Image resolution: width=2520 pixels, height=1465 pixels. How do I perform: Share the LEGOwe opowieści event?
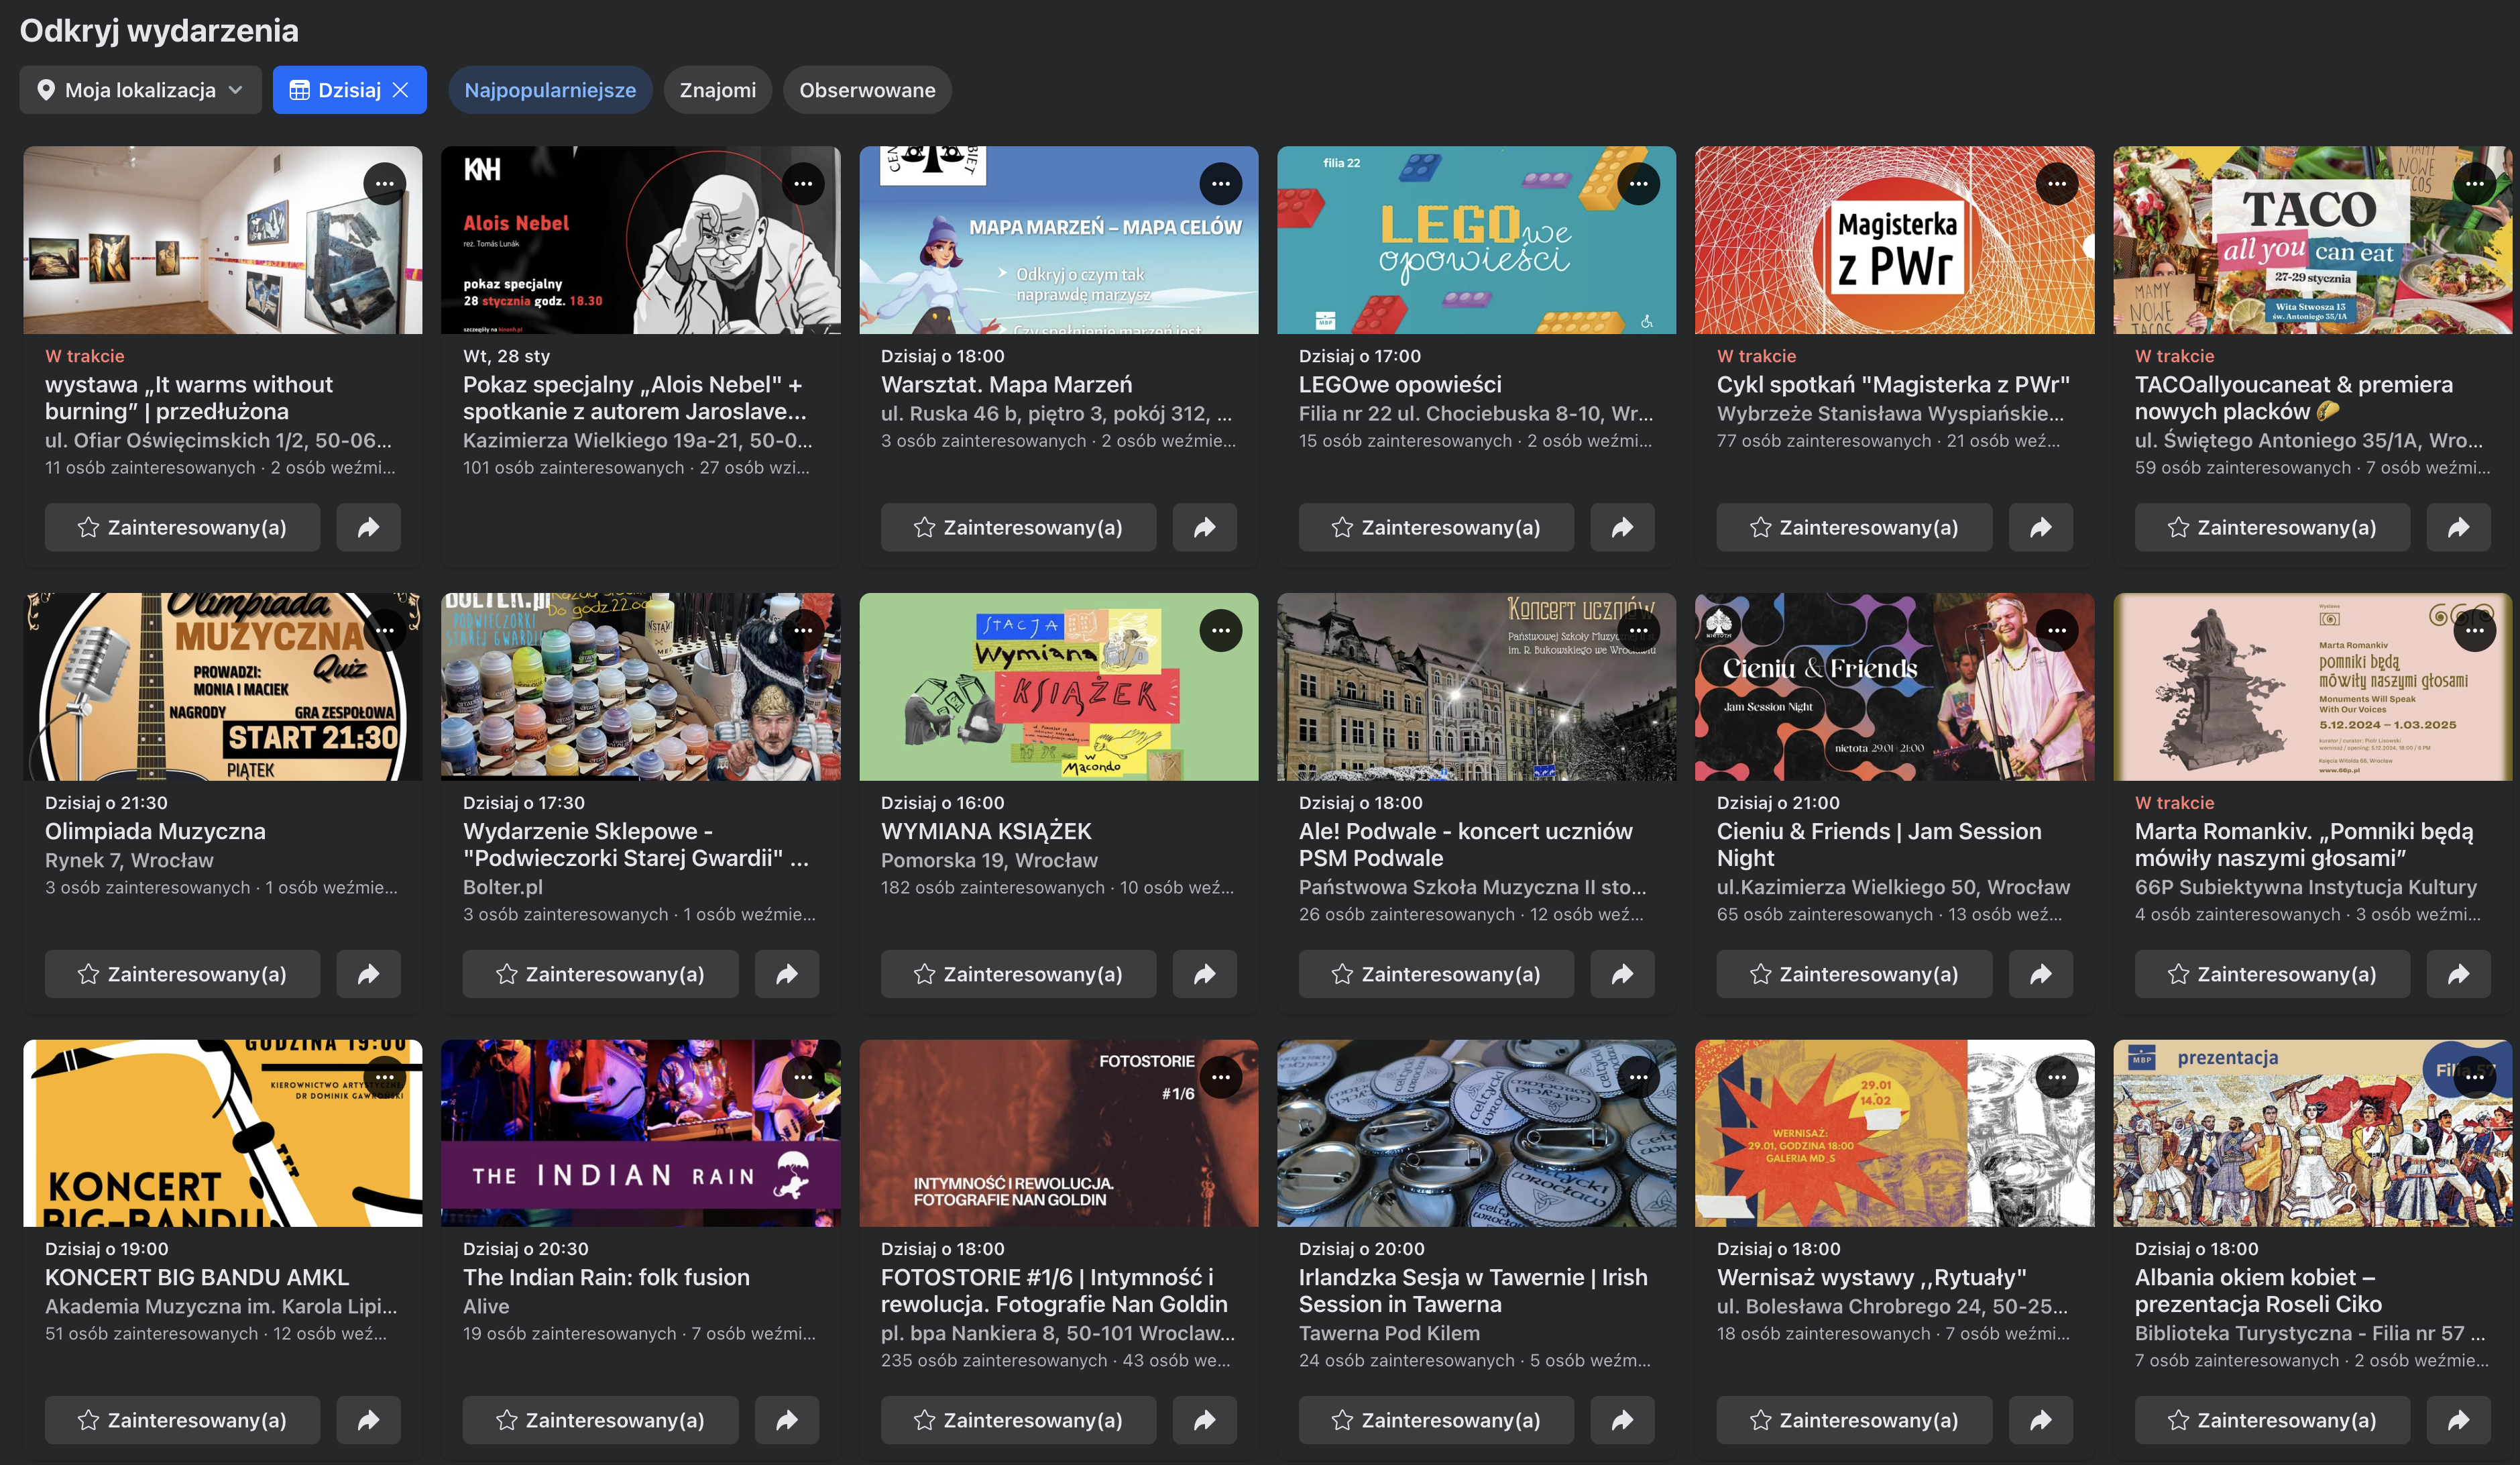[1622, 527]
